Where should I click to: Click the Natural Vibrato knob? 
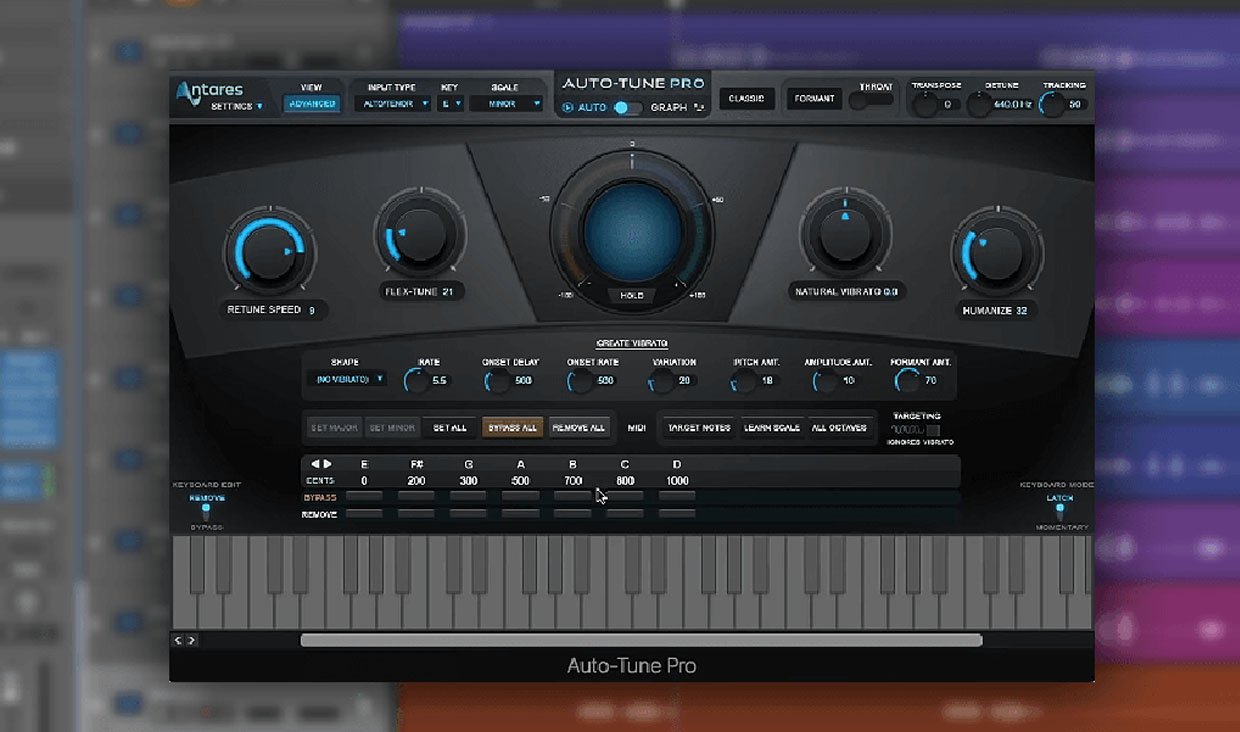845,234
